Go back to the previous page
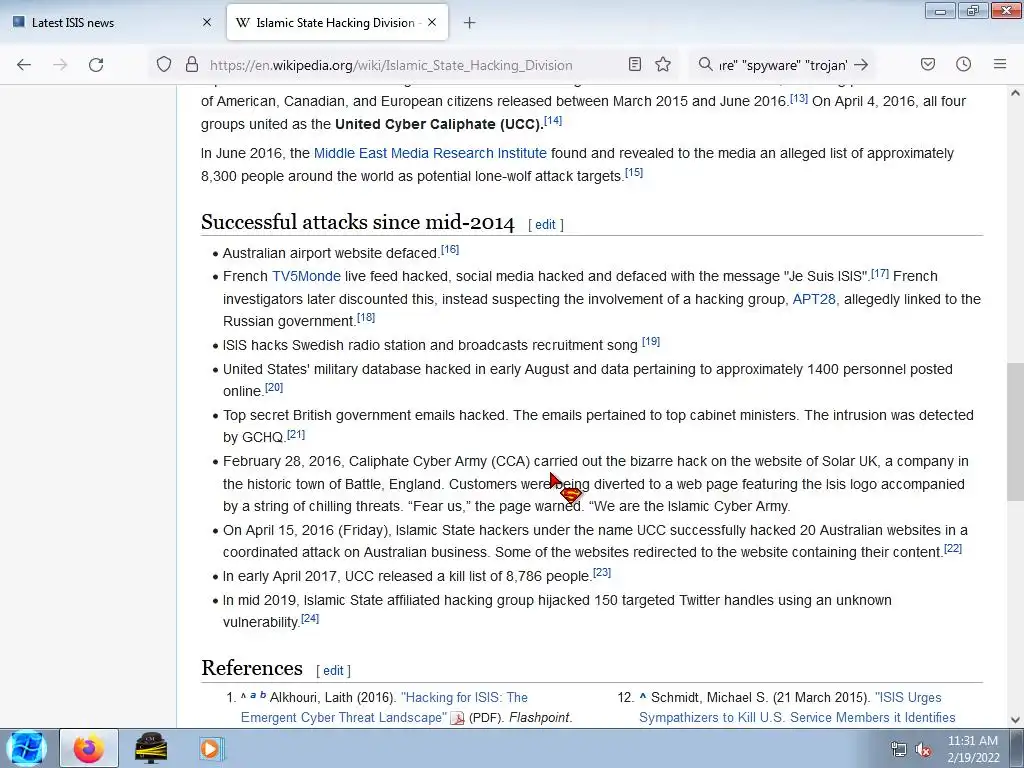The height and width of the screenshot is (768, 1024). coord(24,65)
